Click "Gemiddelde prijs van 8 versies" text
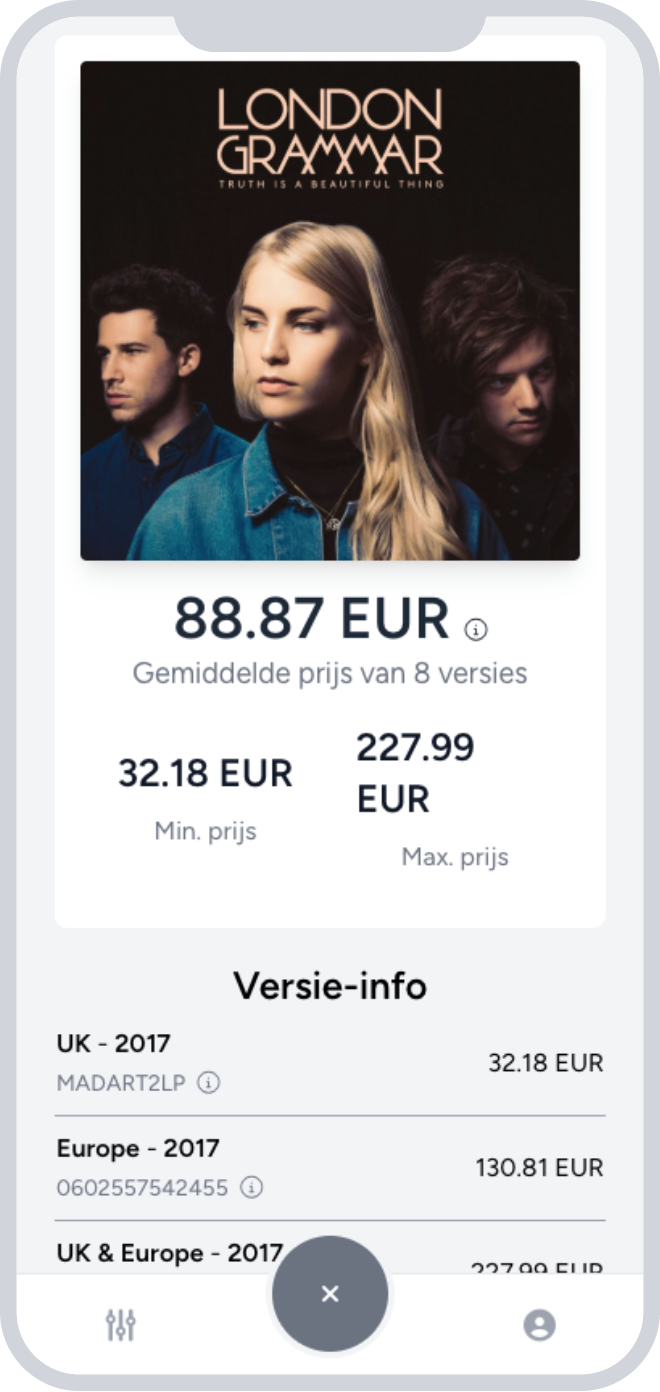 pos(330,673)
